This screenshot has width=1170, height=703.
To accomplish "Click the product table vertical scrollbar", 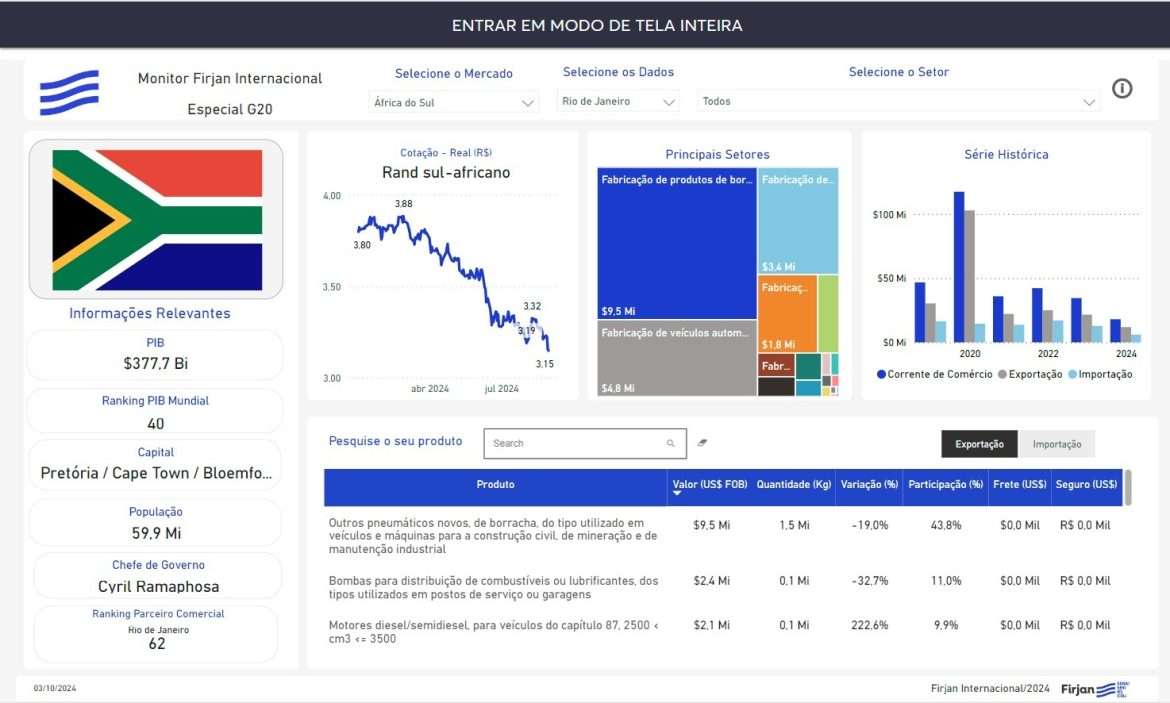I will (1128, 488).
